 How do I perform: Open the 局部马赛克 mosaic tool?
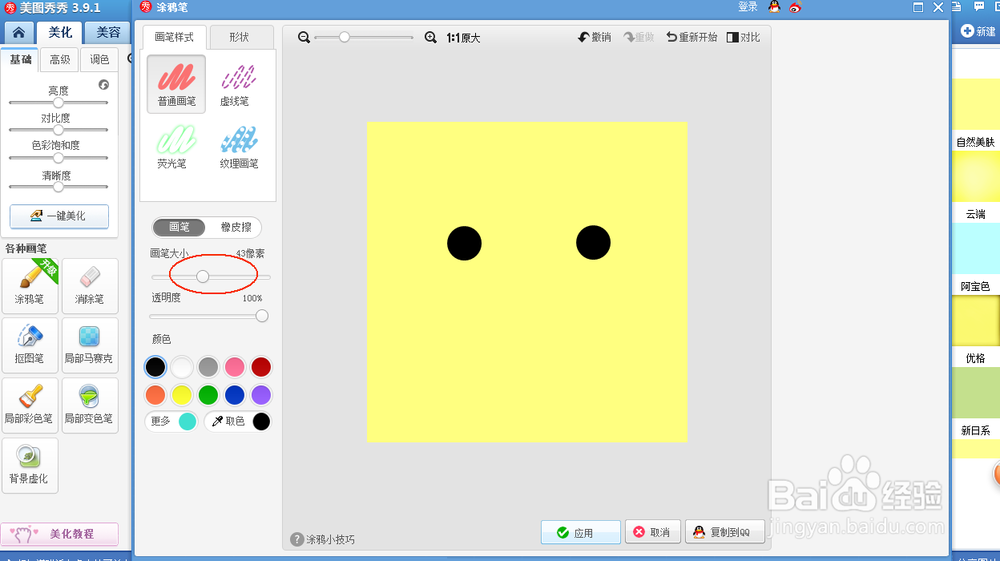point(90,345)
